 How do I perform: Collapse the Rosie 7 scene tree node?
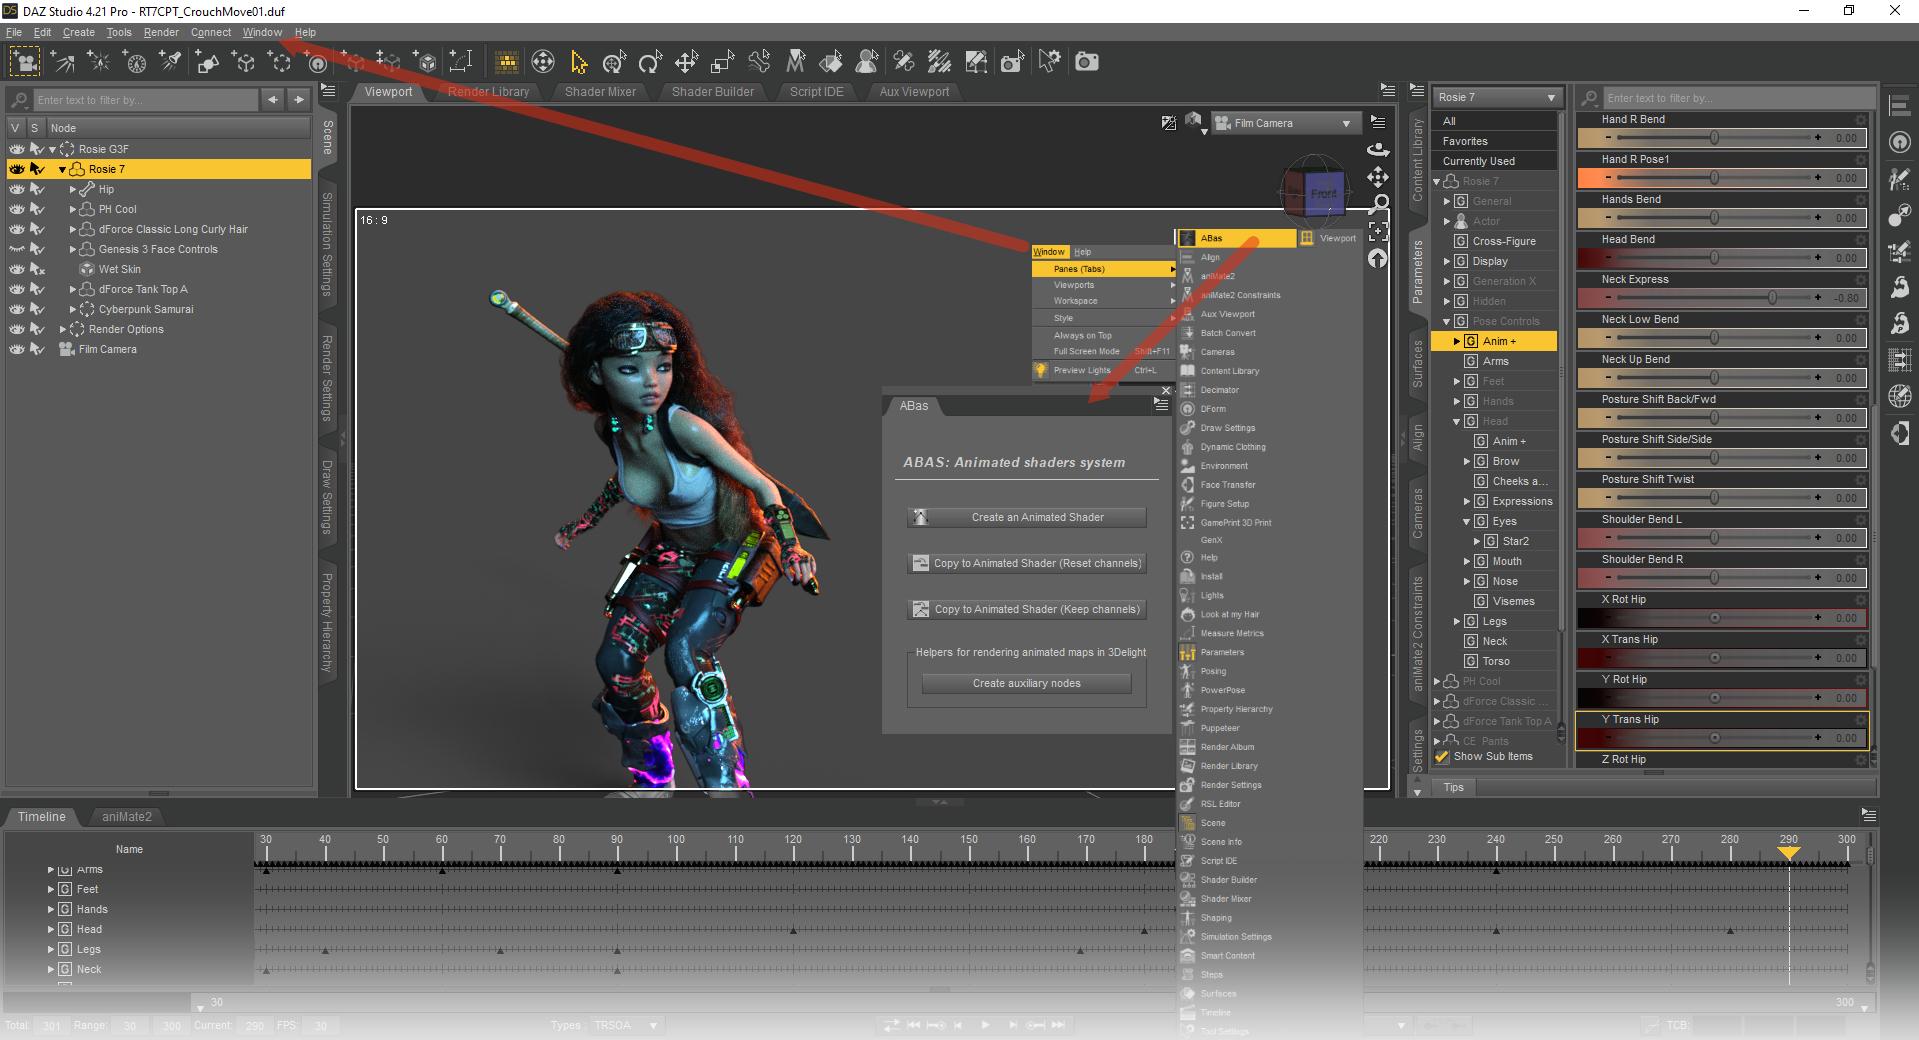tap(62, 170)
